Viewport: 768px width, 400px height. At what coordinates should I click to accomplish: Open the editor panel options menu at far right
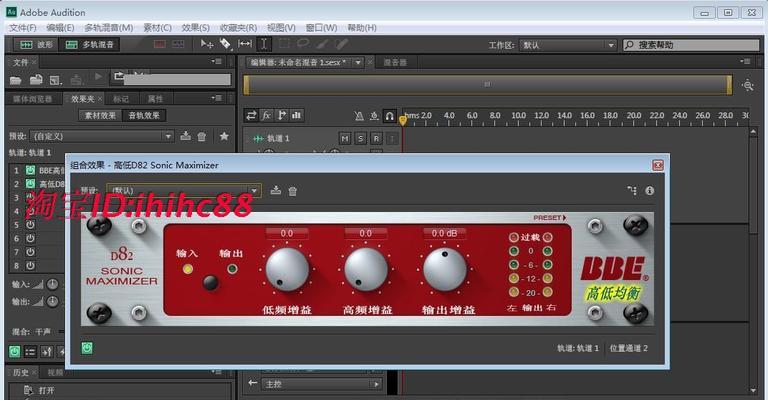coord(745,61)
